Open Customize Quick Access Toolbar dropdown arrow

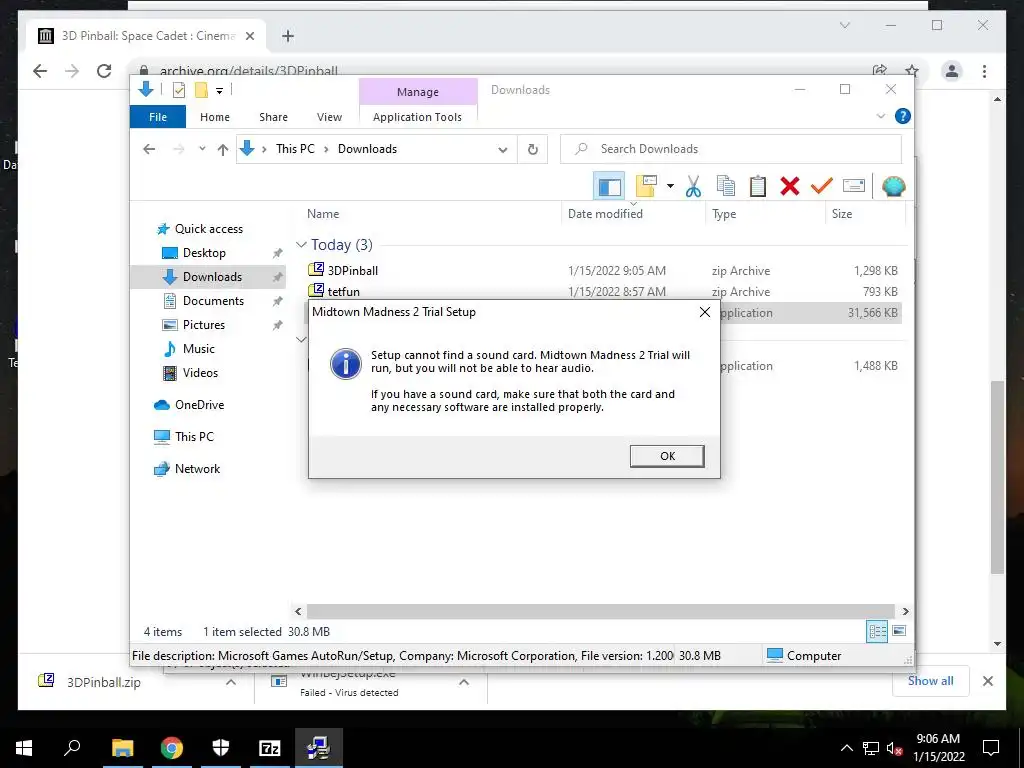pyautogui.click(x=219, y=91)
